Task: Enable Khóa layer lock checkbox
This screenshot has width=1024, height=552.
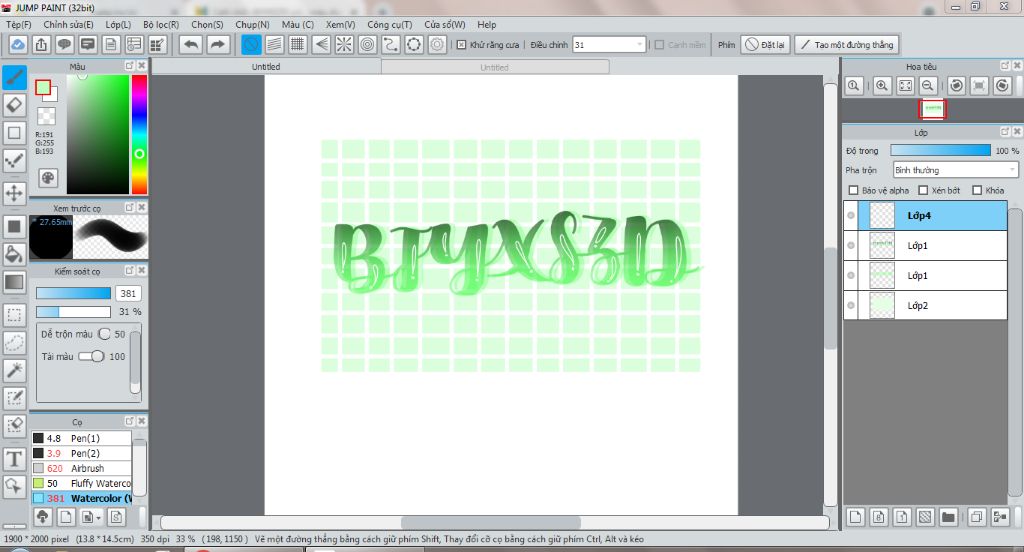Action: (x=977, y=190)
